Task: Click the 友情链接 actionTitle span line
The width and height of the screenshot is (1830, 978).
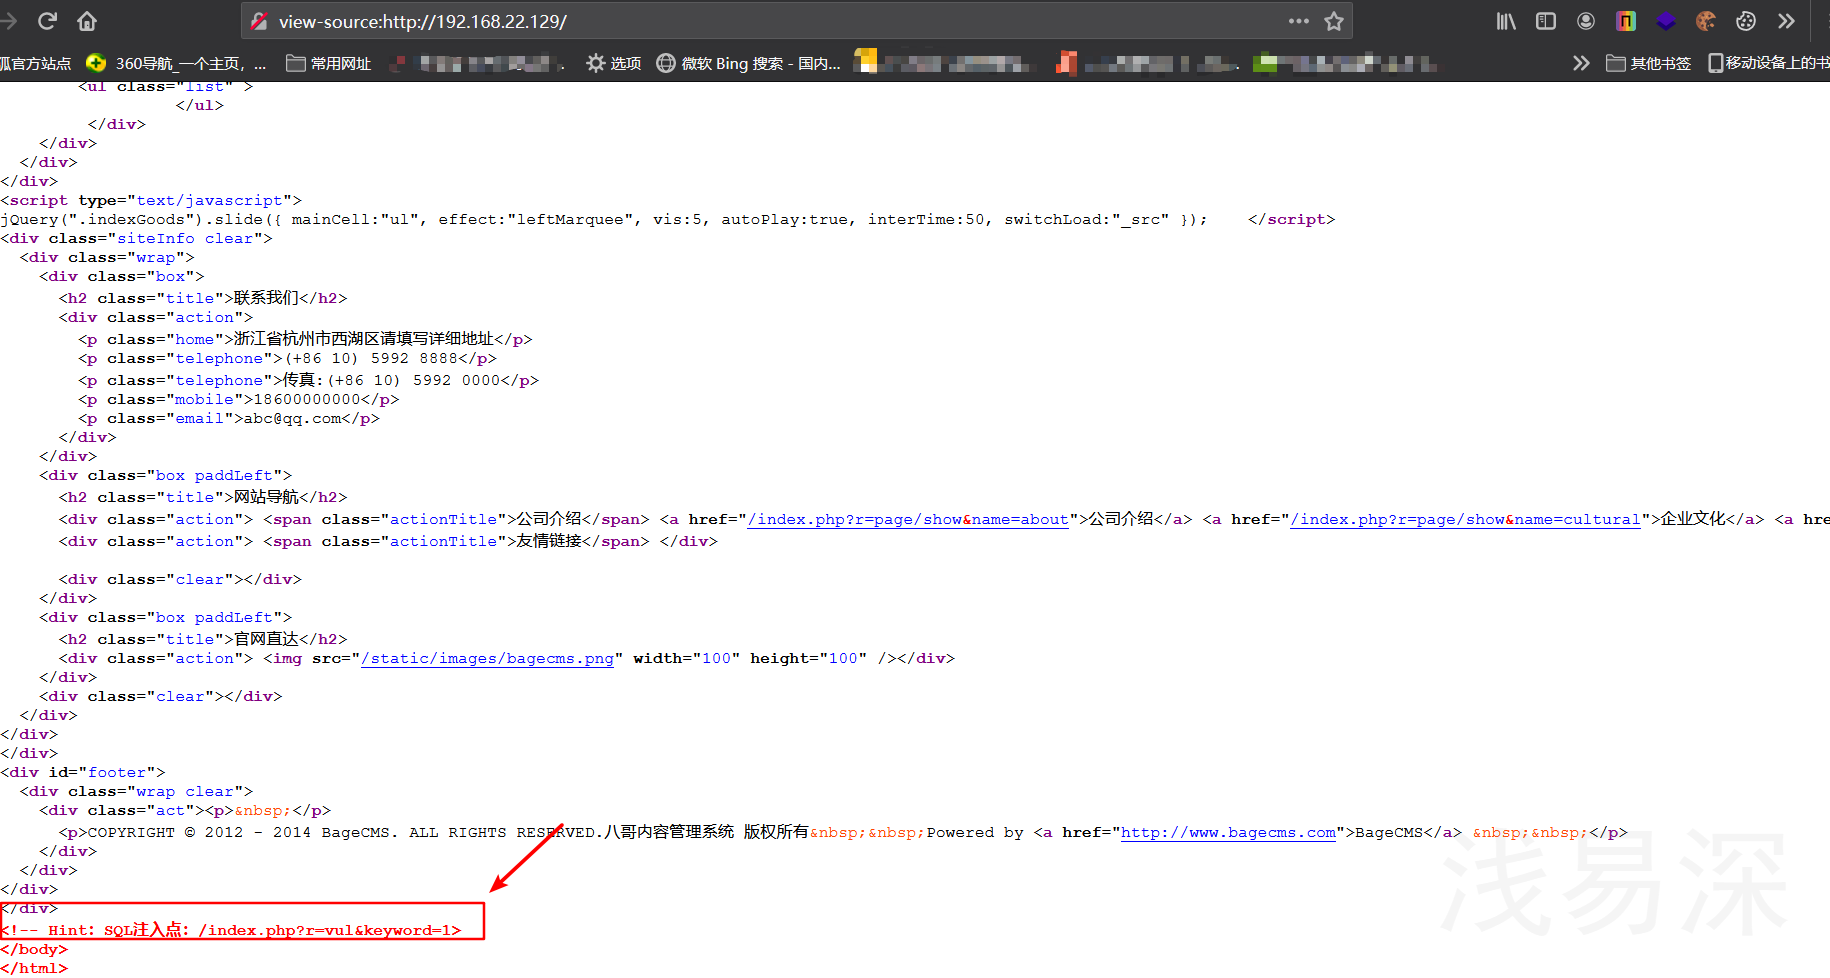Action: pos(388,541)
